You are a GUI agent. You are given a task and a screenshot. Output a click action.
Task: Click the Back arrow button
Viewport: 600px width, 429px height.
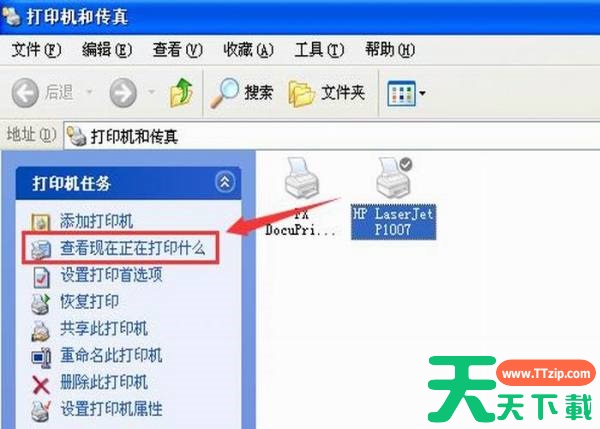coord(25,93)
